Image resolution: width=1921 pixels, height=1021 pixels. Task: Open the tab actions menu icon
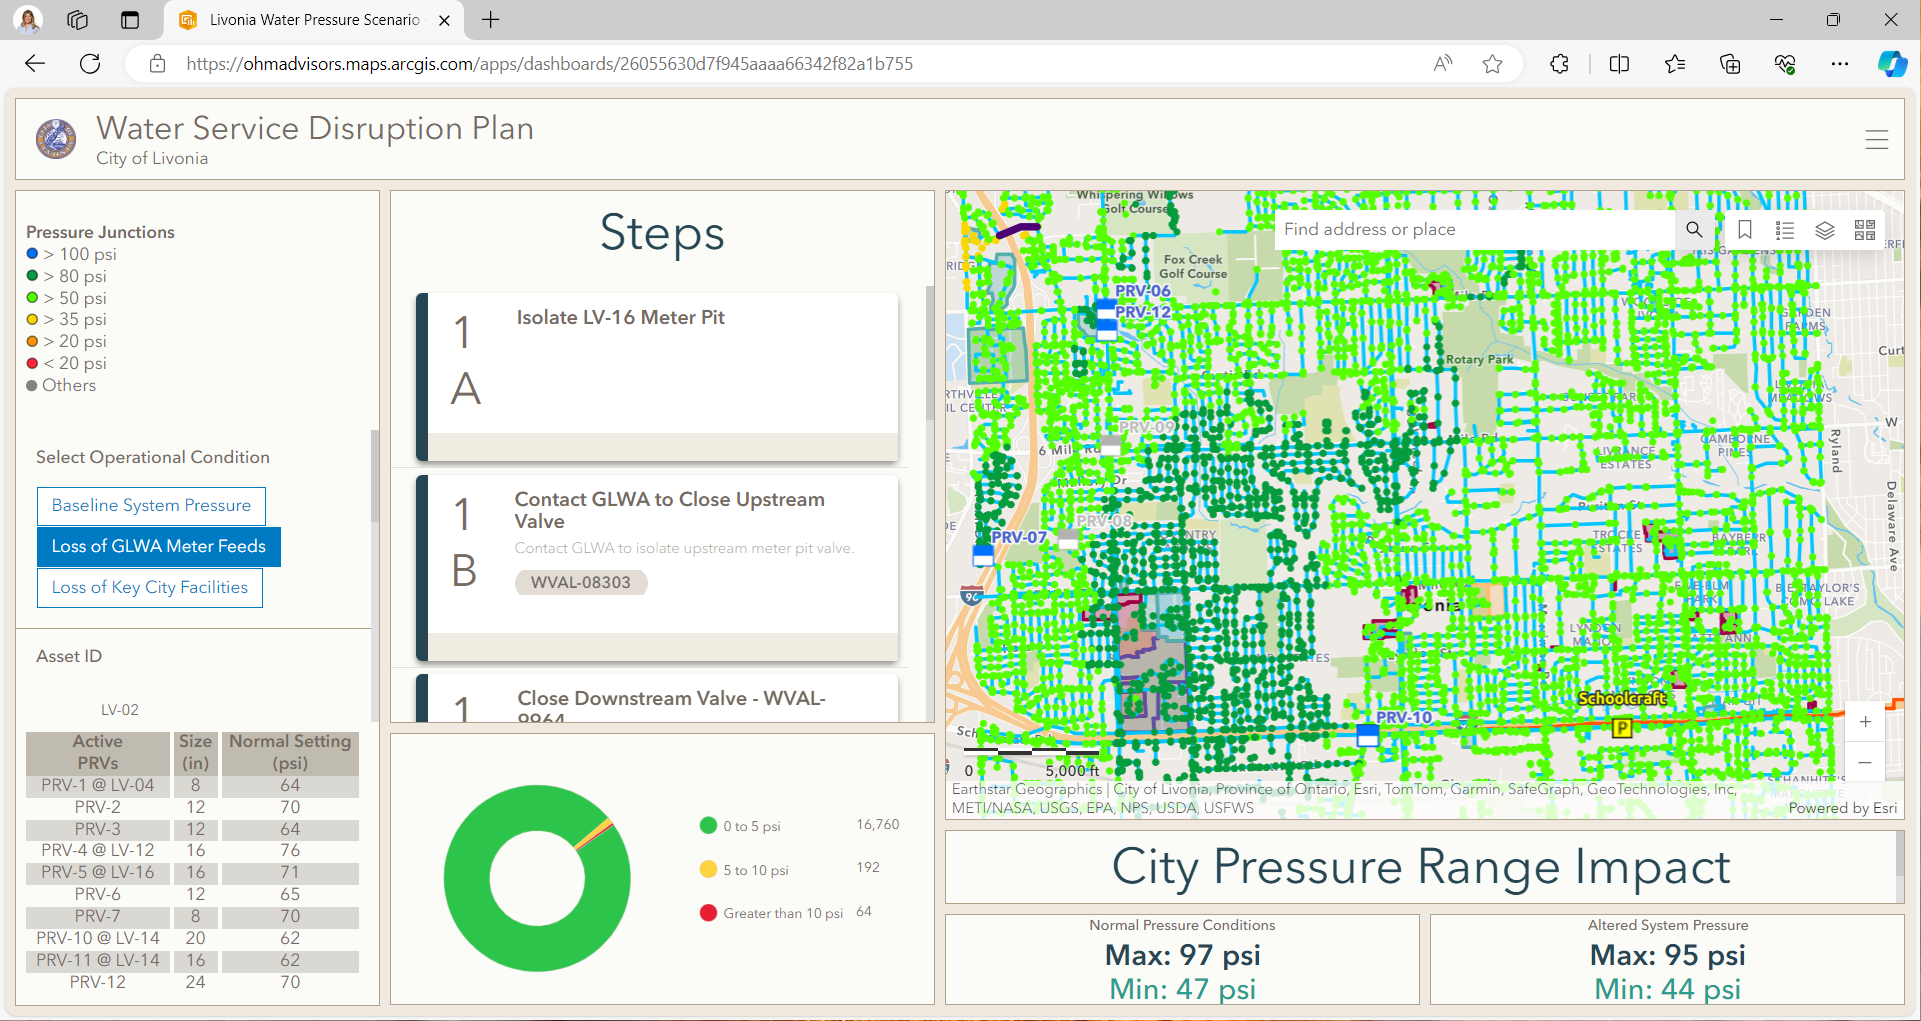[130, 20]
